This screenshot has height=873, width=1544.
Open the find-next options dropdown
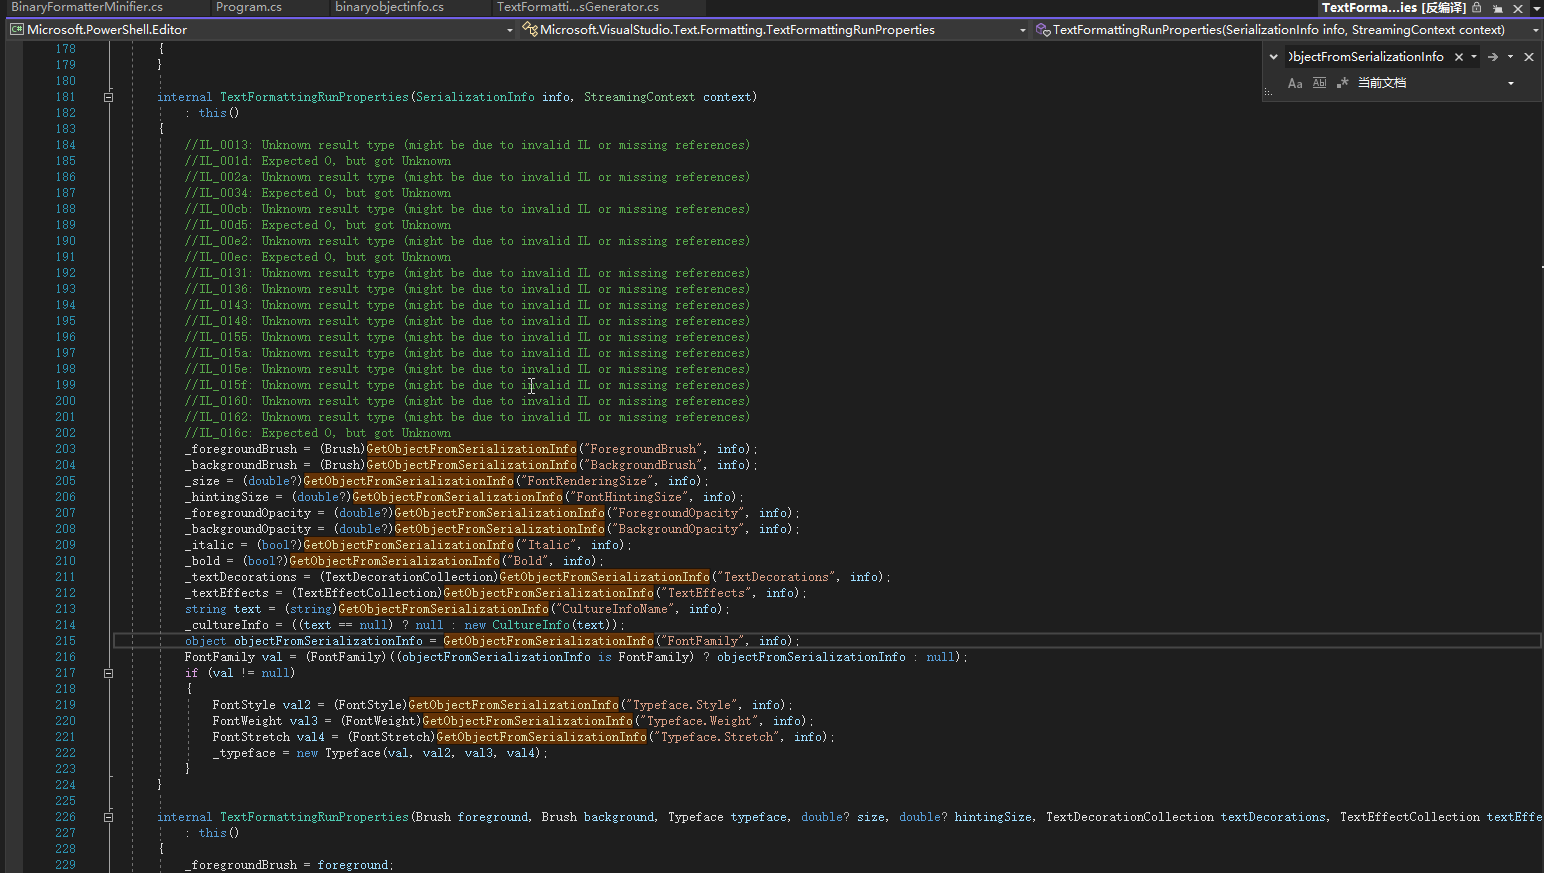(x=1510, y=57)
